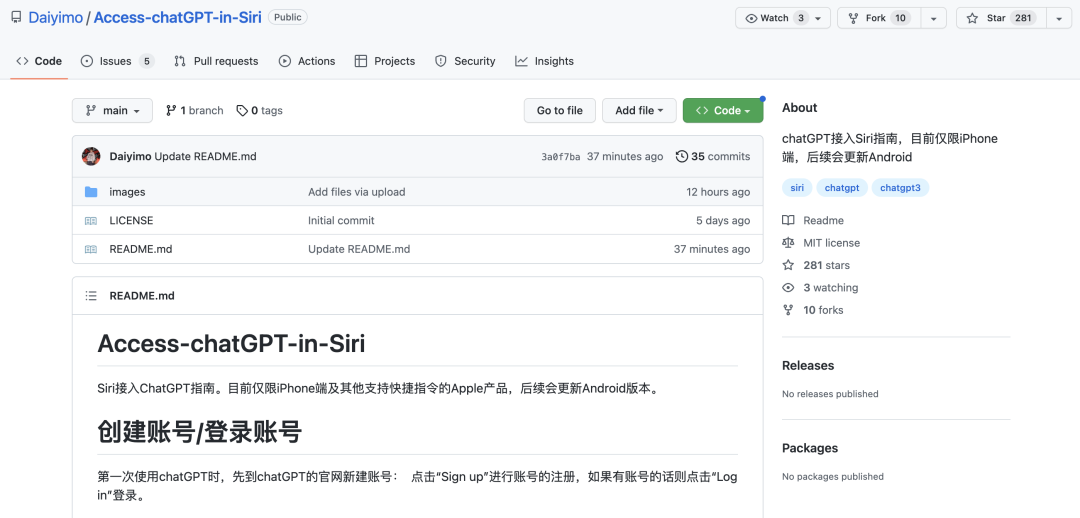The image size is (1080, 518).
Task: Open the README outline list icon
Action: (x=91, y=296)
